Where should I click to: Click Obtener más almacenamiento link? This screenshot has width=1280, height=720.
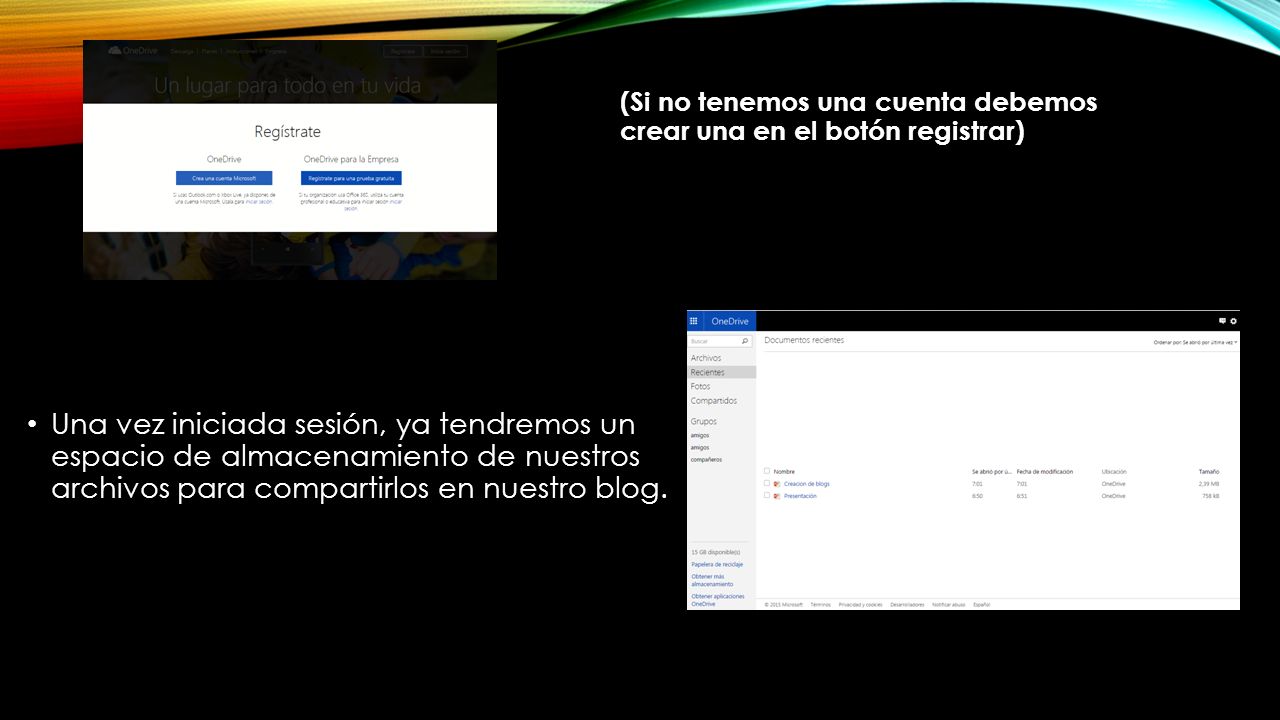(x=712, y=580)
